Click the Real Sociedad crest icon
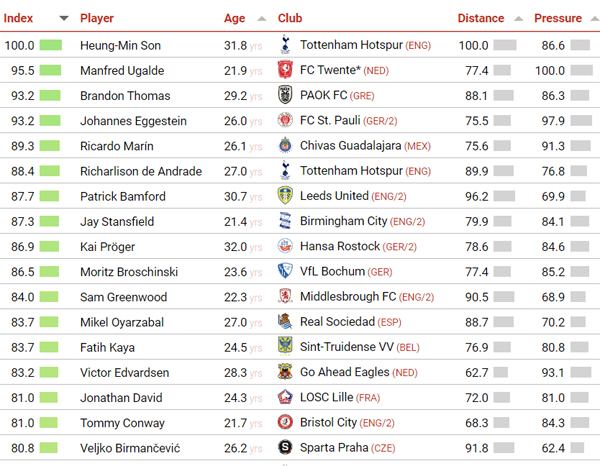 (x=285, y=322)
